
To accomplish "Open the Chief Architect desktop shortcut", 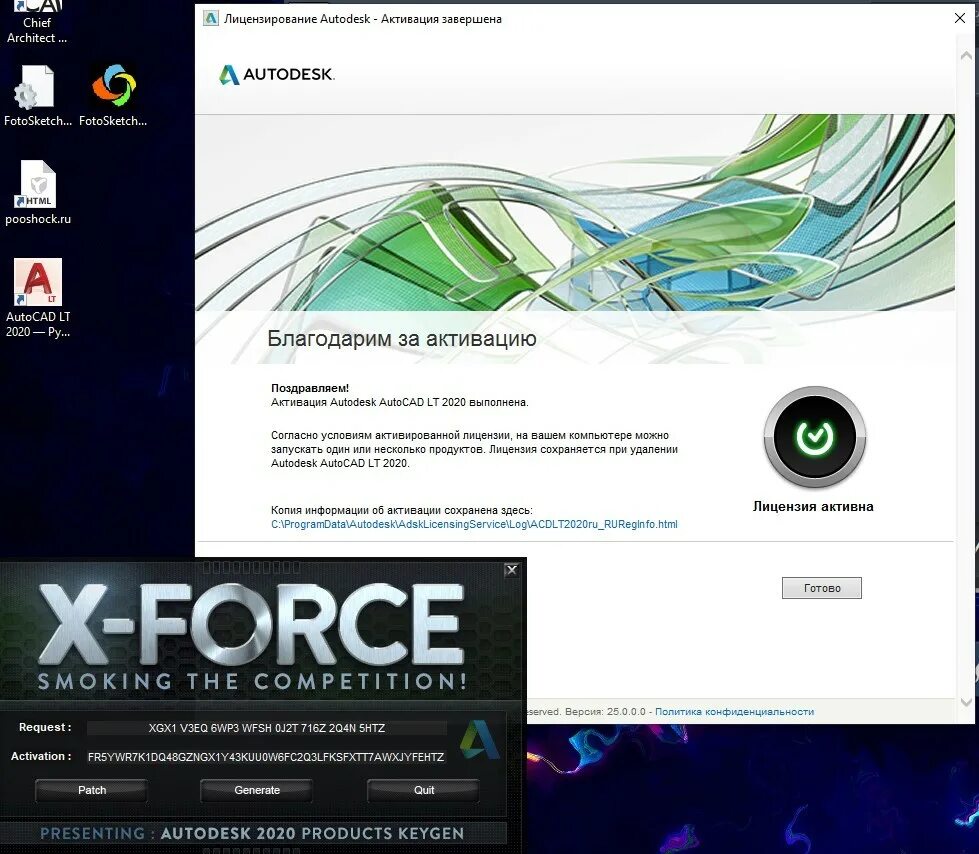I will 37,22.
